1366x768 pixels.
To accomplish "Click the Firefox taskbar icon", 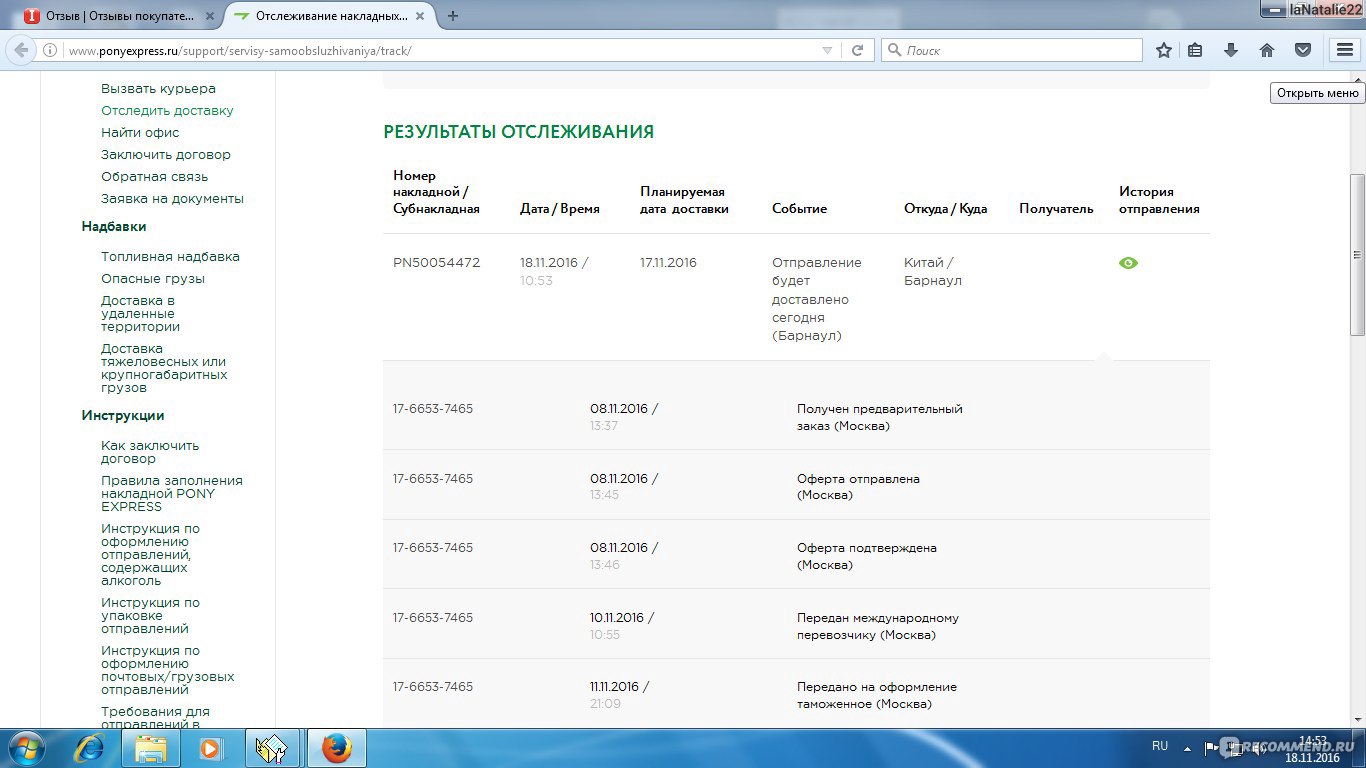I will tap(337, 748).
